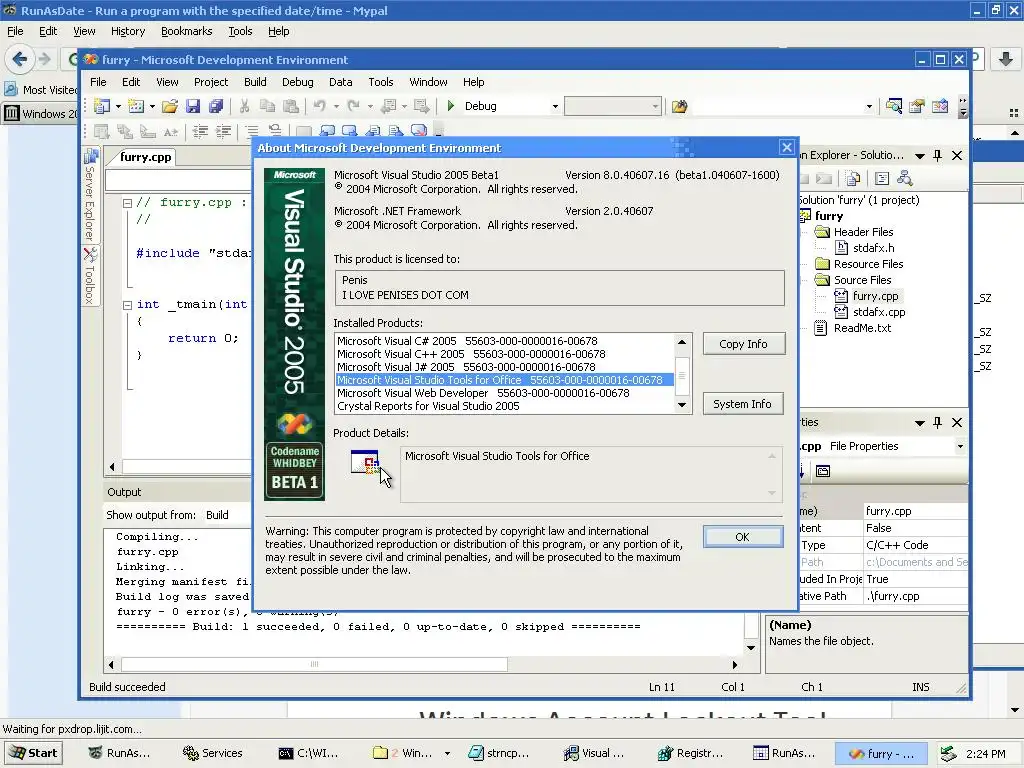Image resolution: width=1024 pixels, height=768 pixels.
Task: Click the Cut scissors icon
Action: 244,106
